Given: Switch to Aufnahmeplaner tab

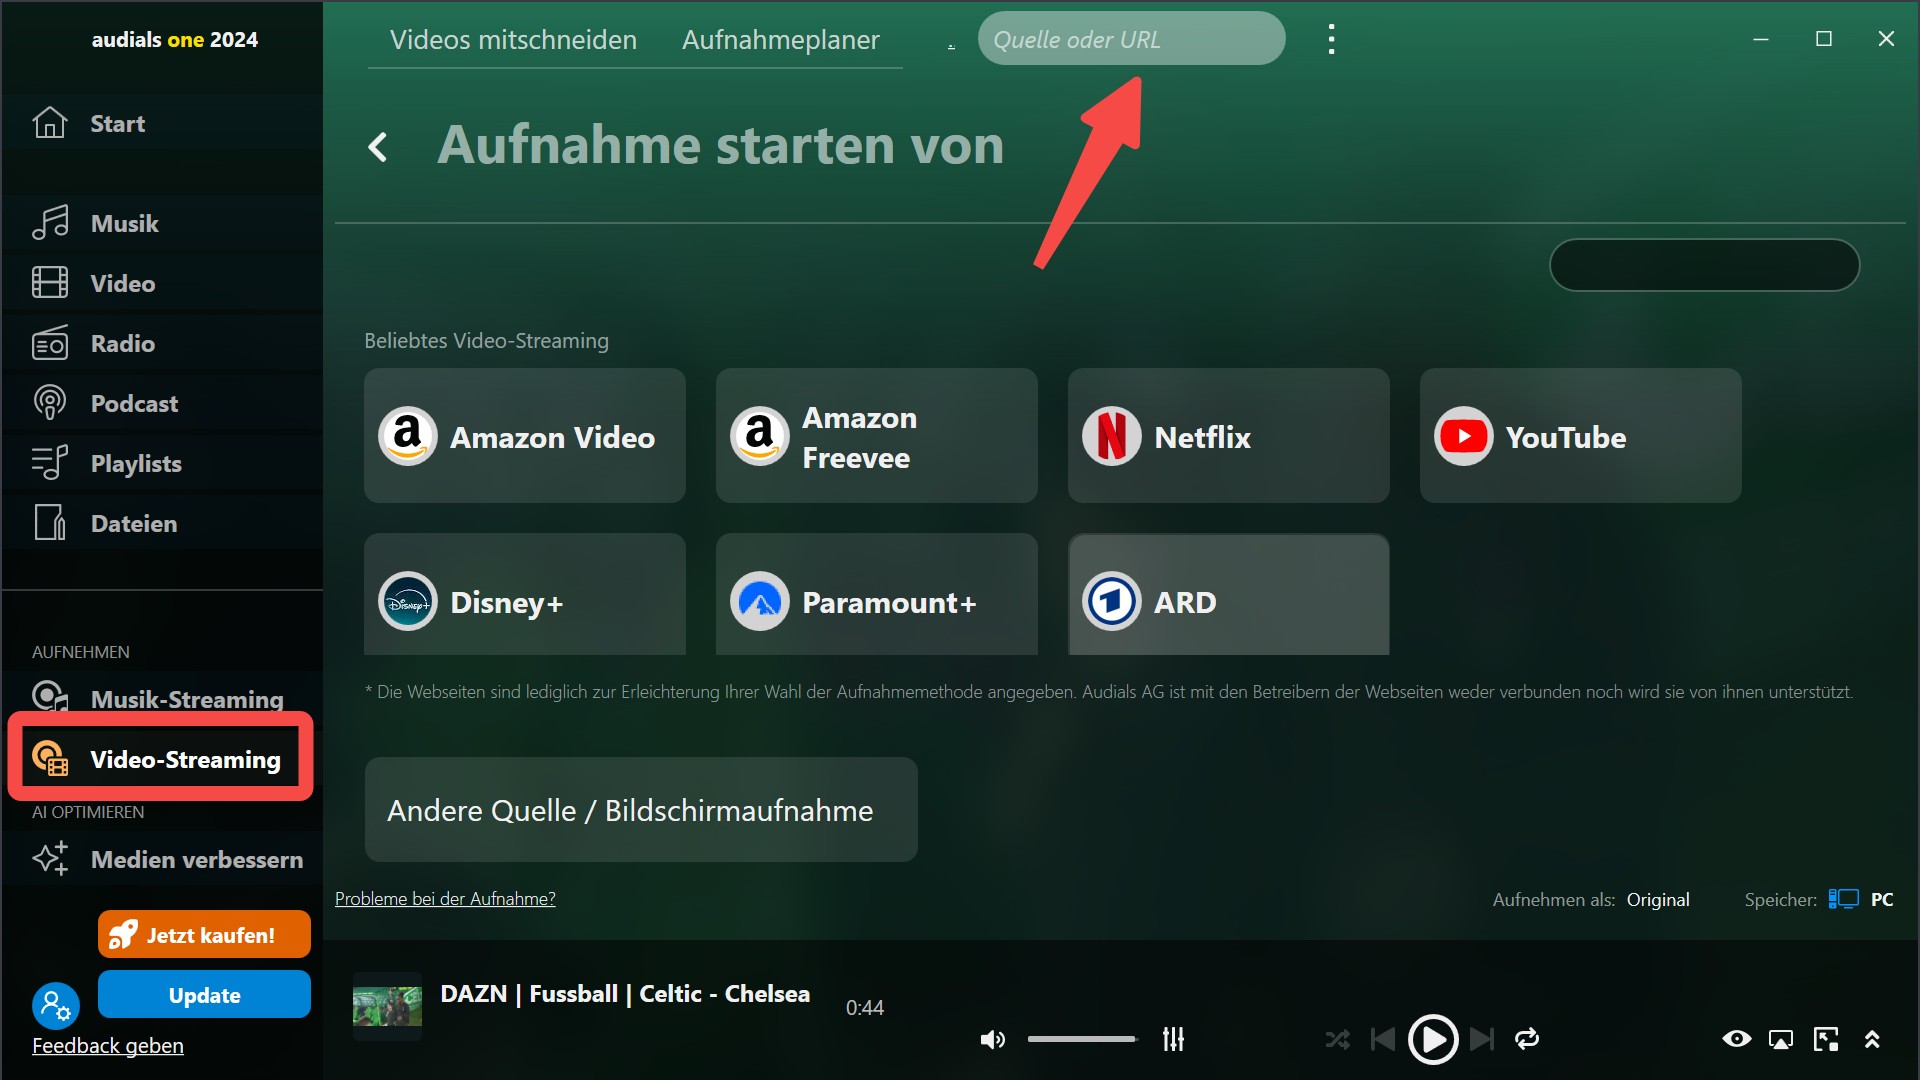Looking at the screenshot, I should [781, 40].
